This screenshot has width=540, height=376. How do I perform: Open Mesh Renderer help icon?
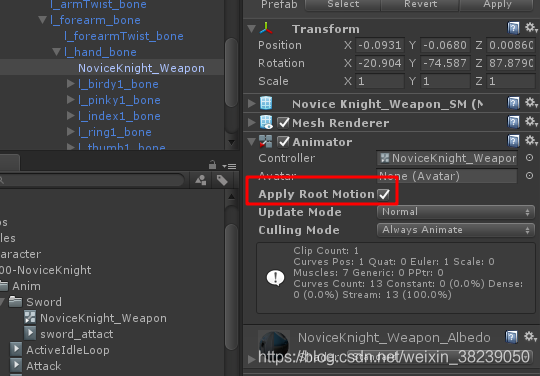coord(513,122)
